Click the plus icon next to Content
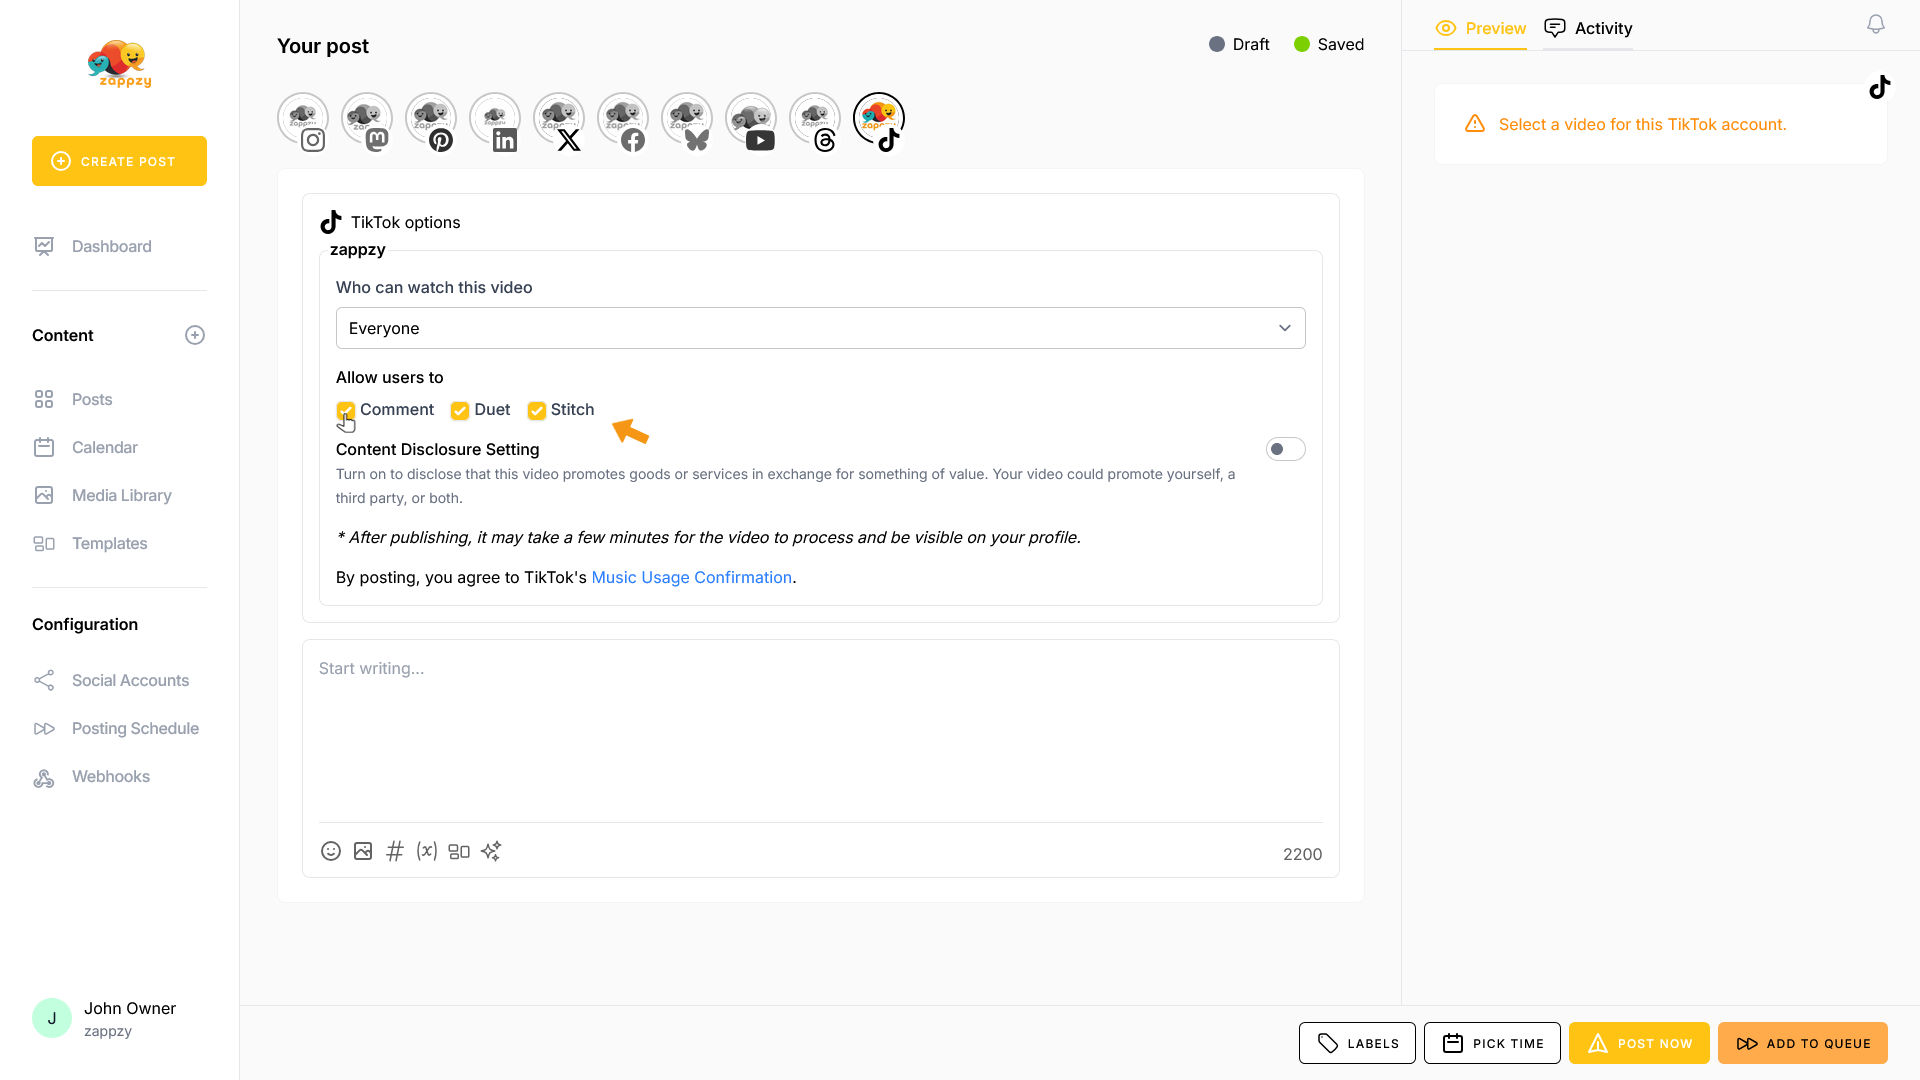 pyautogui.click(x=195, y=335)
